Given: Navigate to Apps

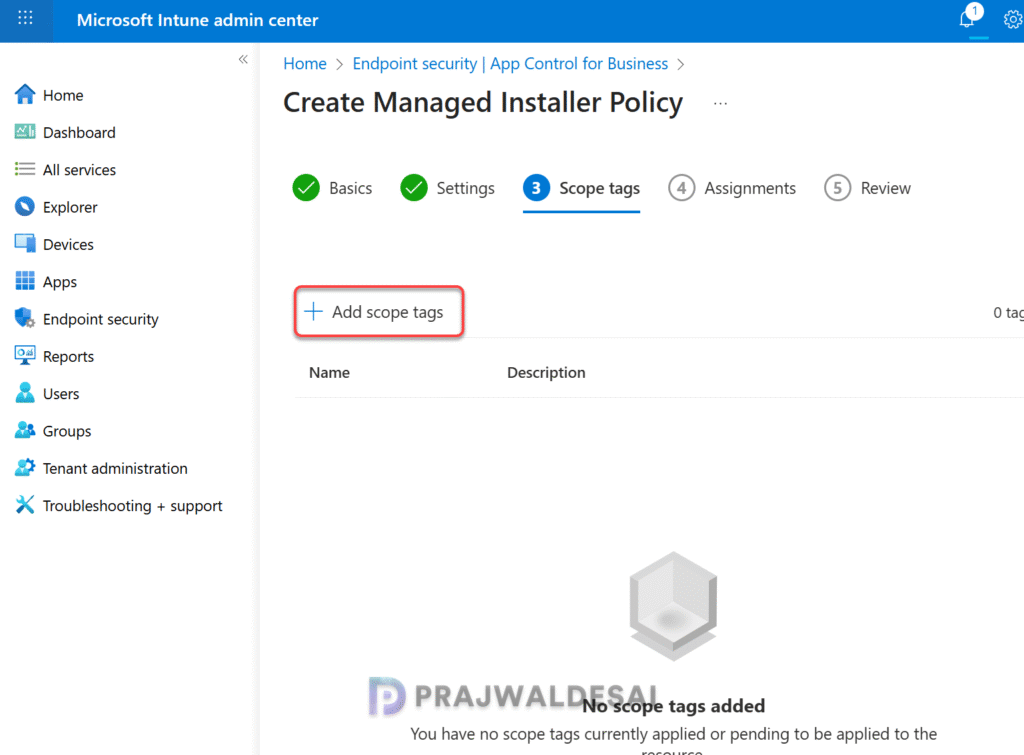Looking at the screenshot, I should pos(59,282).
